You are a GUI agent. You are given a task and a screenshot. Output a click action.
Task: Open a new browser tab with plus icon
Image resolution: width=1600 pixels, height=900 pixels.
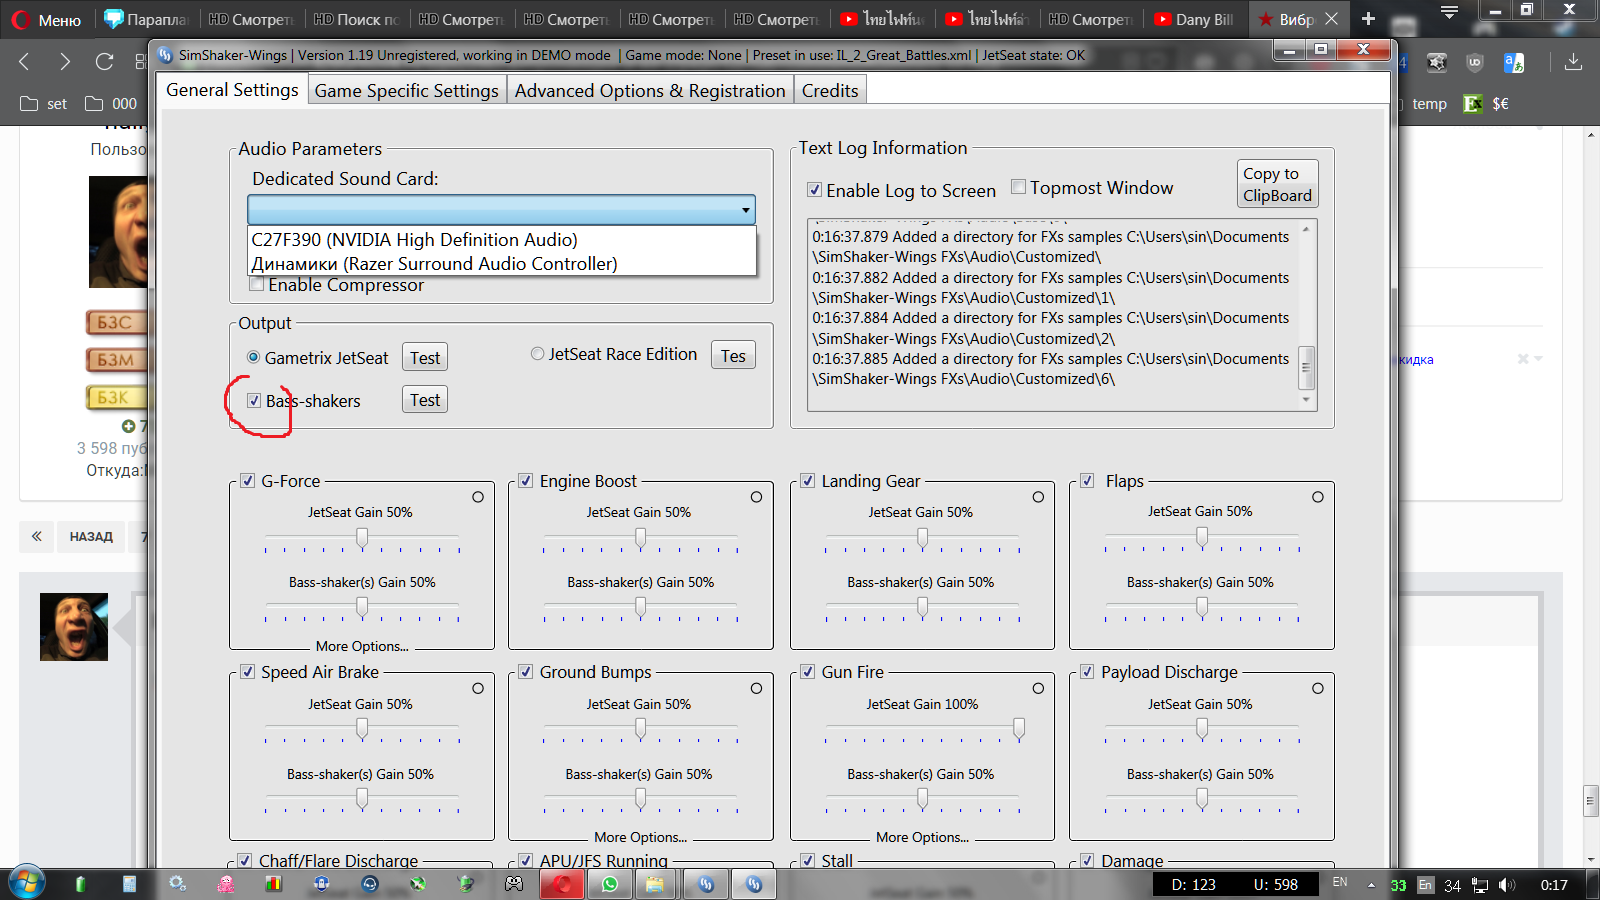(x=1368, y=19)
